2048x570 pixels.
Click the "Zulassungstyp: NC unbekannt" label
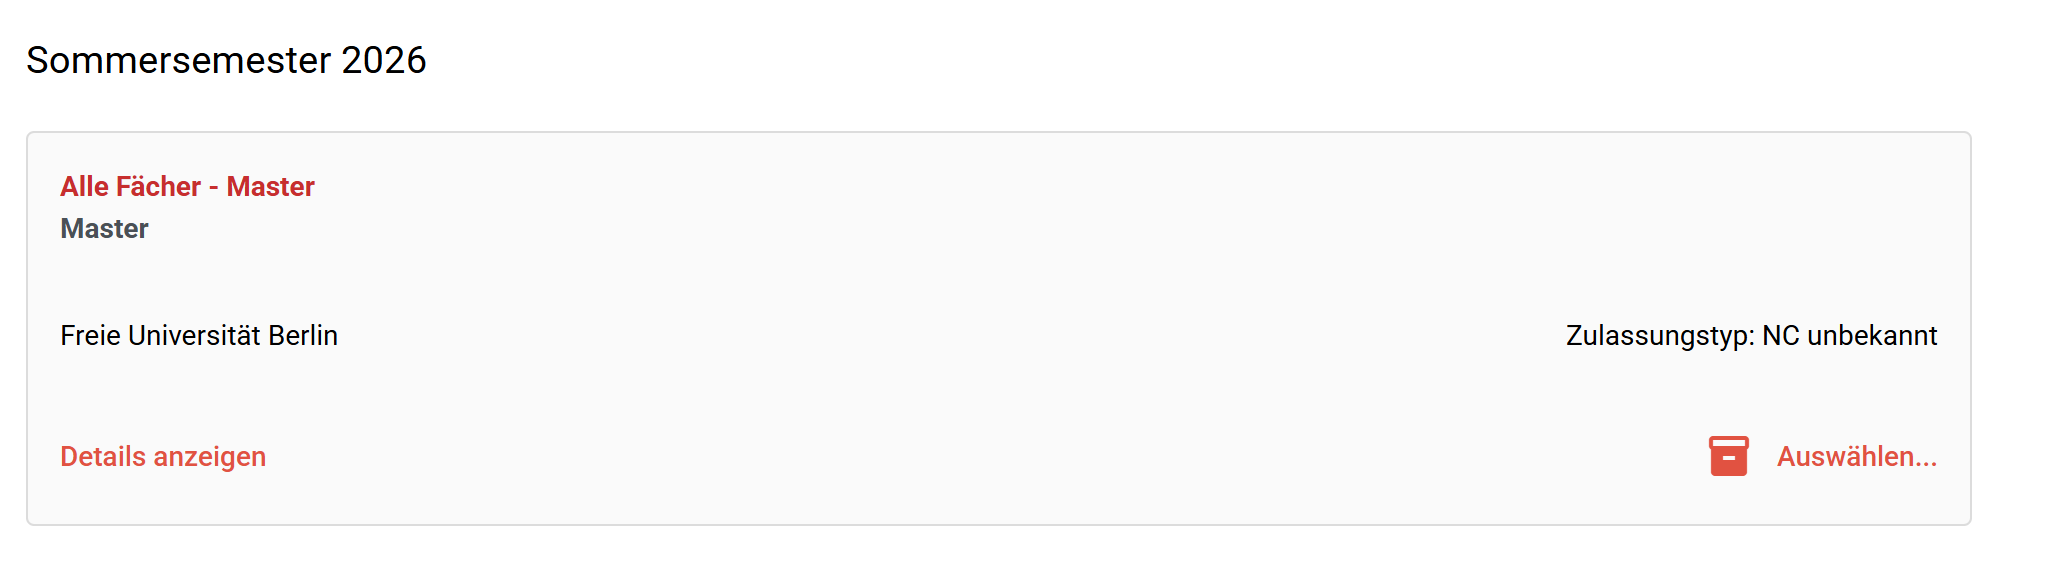[x=1751, y=336]
